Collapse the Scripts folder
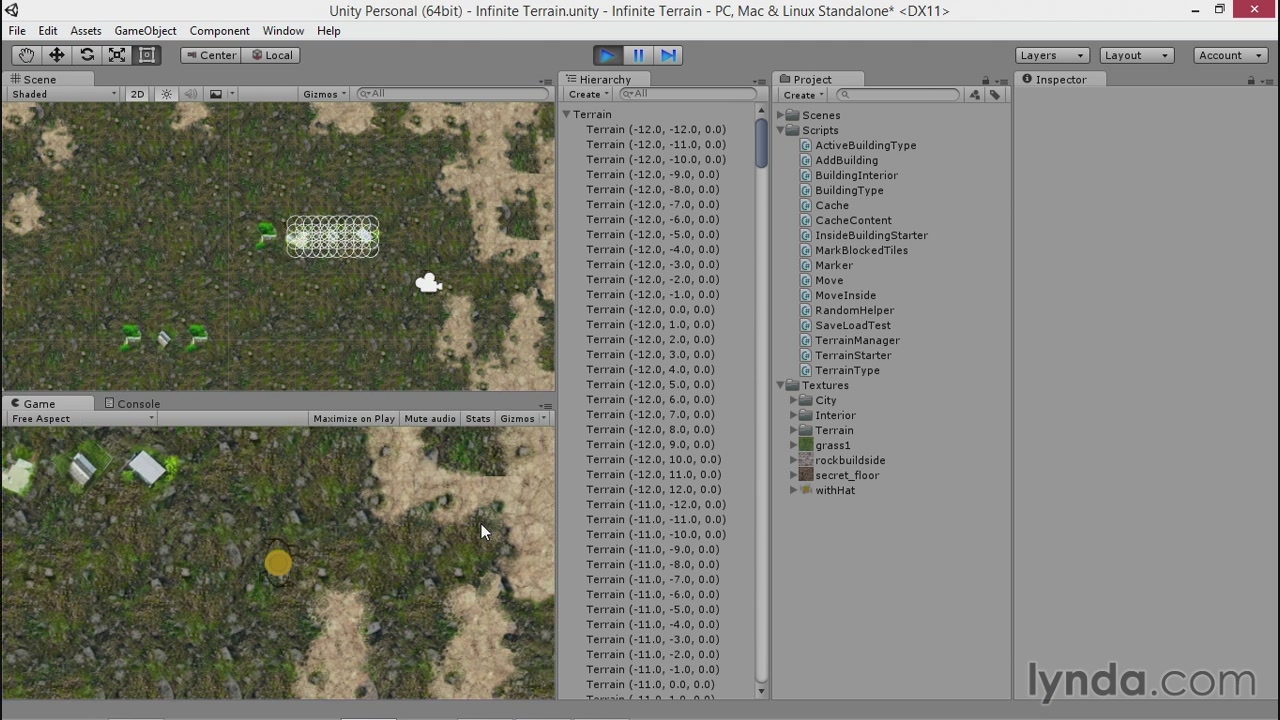The width and height of the screenshot is (1280, 720). pyautogui.click(x=781, y=130)
